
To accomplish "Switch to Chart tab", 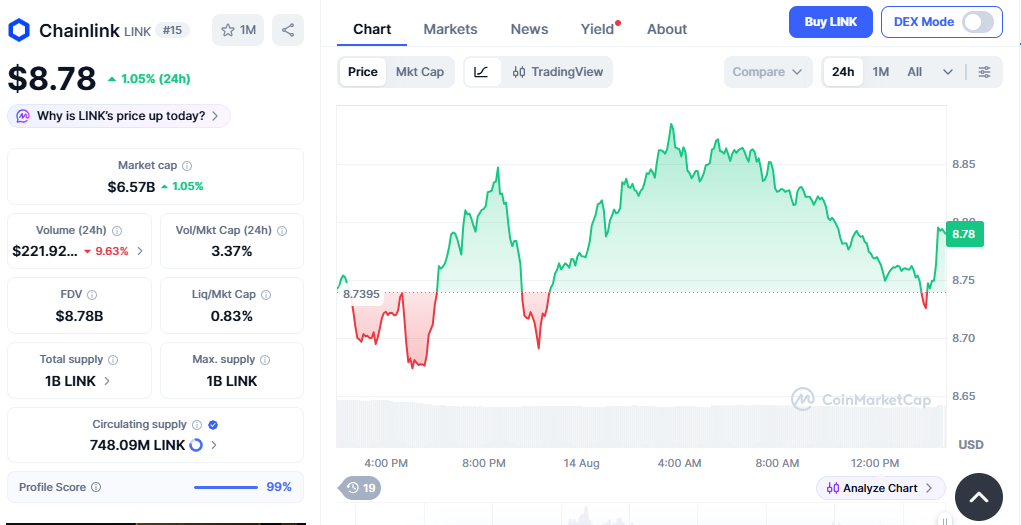I will point(372,29).
